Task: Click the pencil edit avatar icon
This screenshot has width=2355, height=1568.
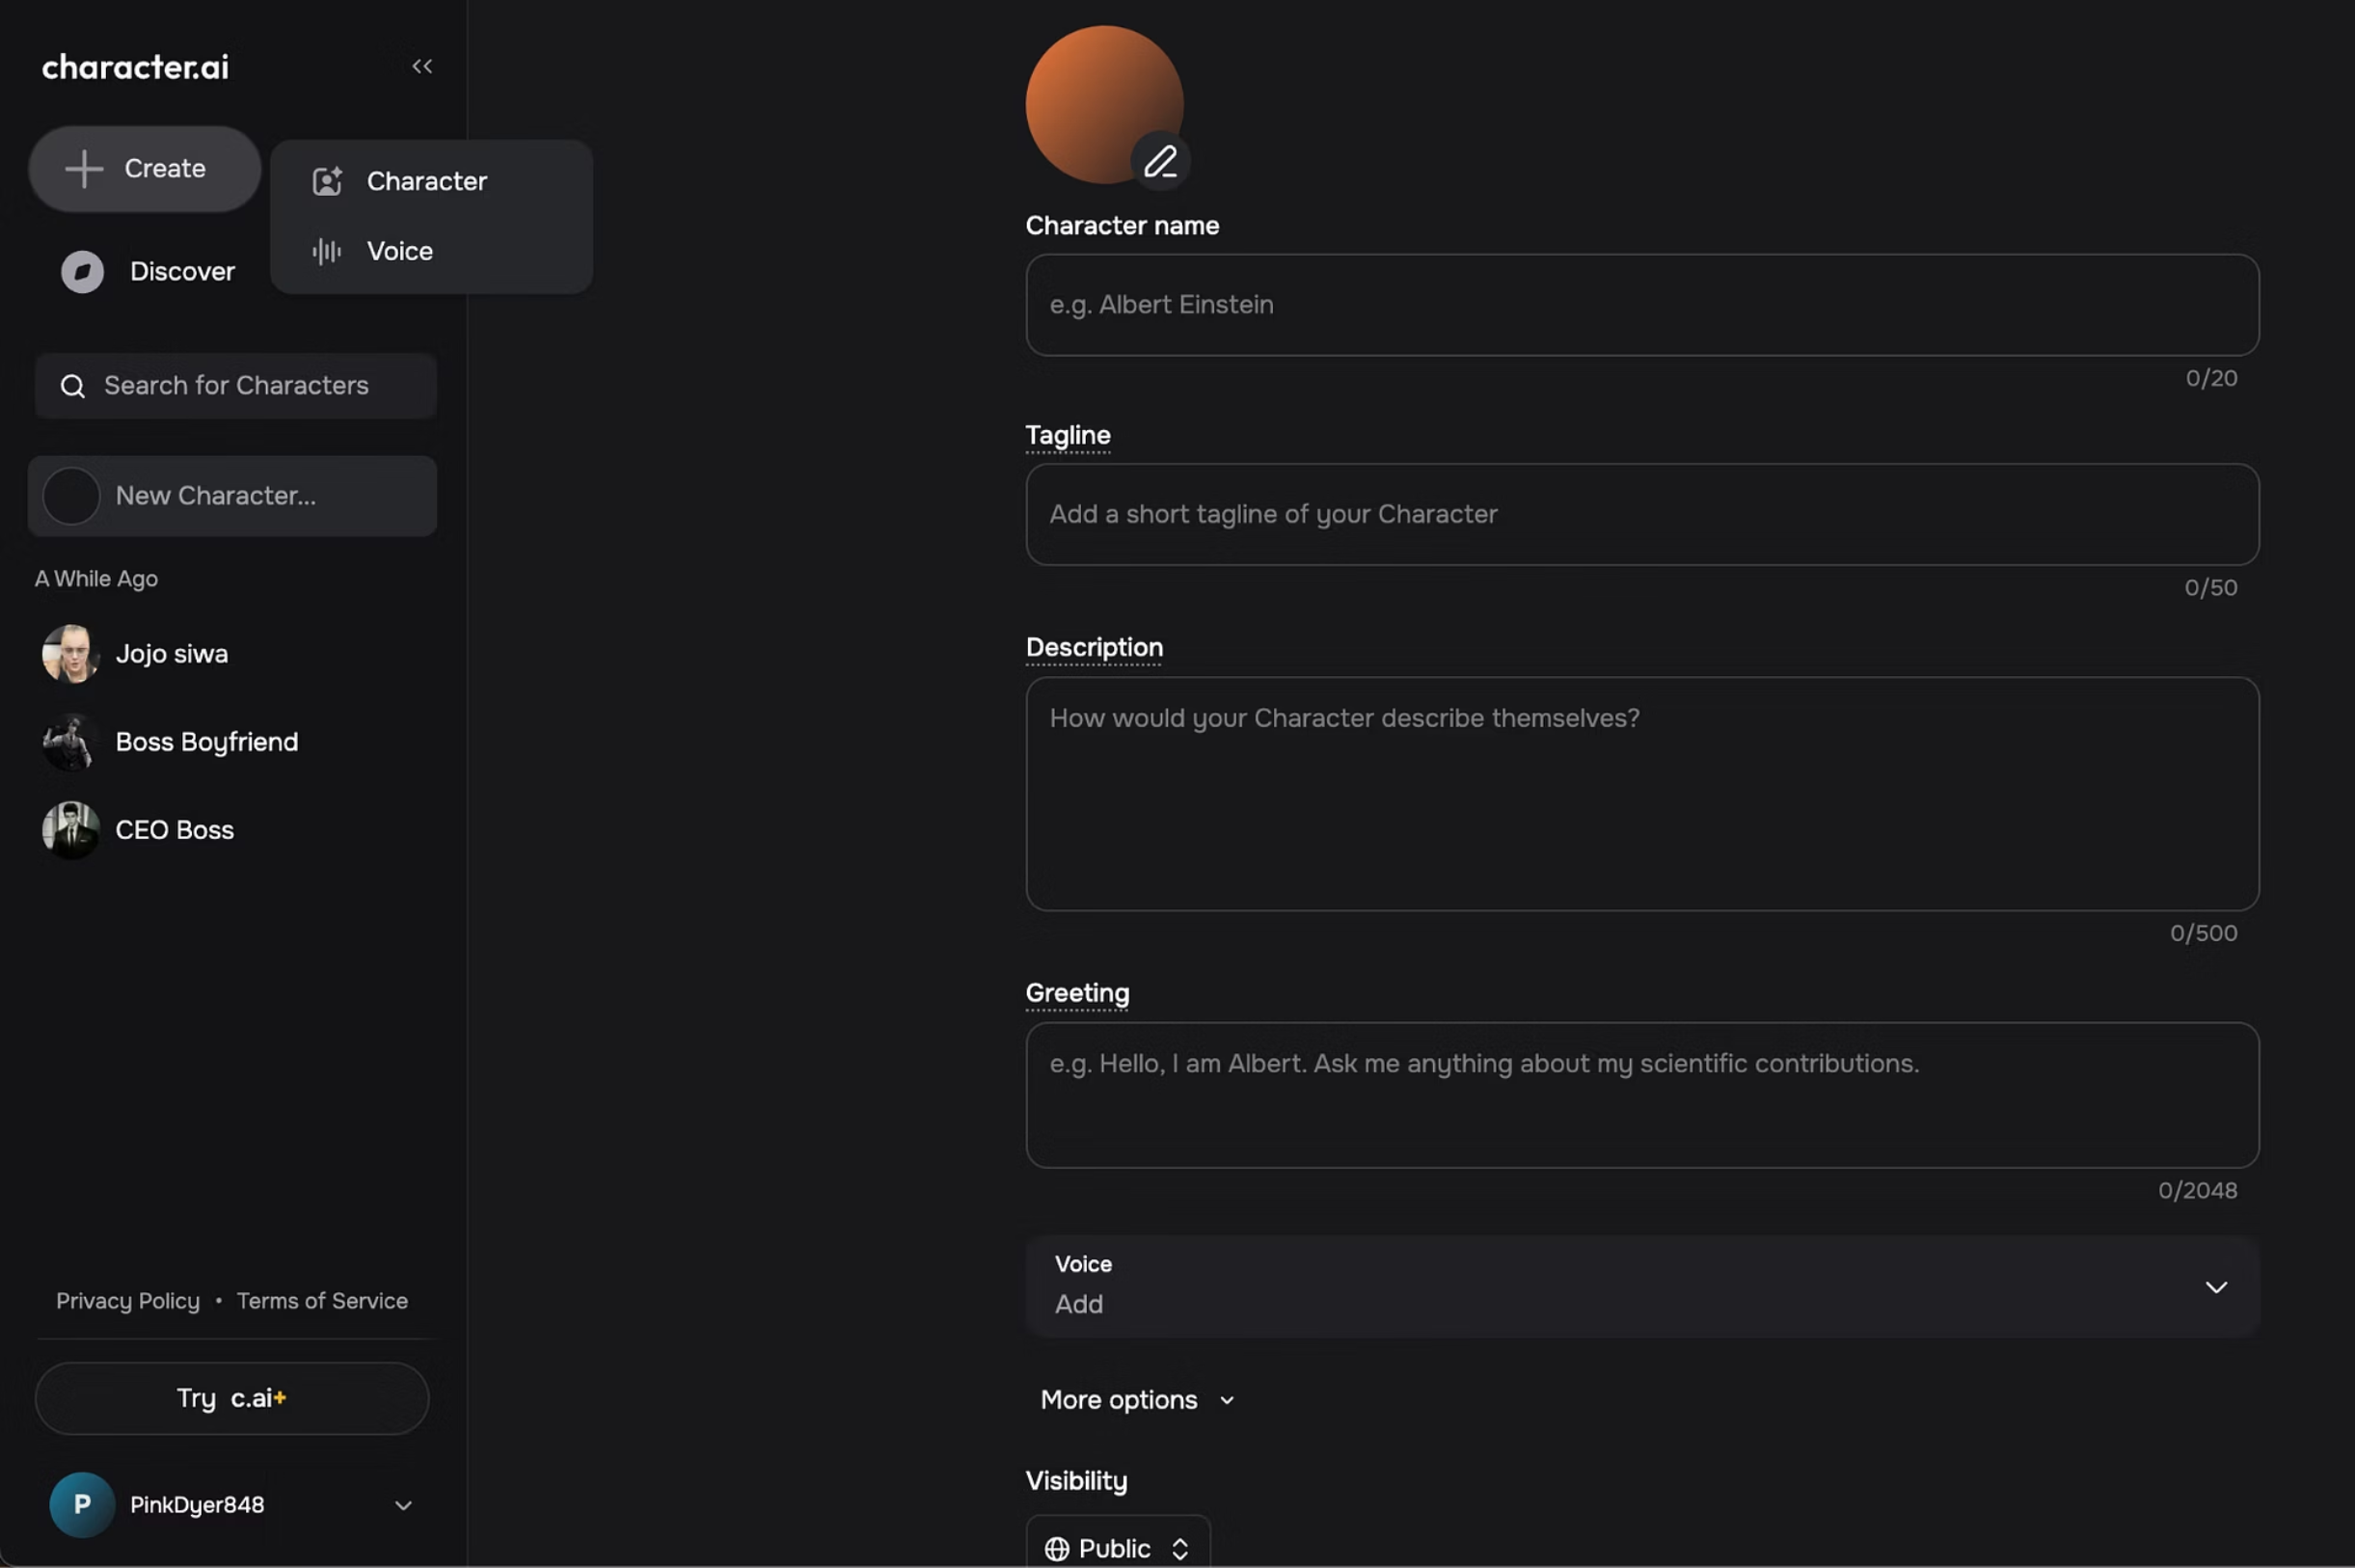Action: click(1160, 161)
